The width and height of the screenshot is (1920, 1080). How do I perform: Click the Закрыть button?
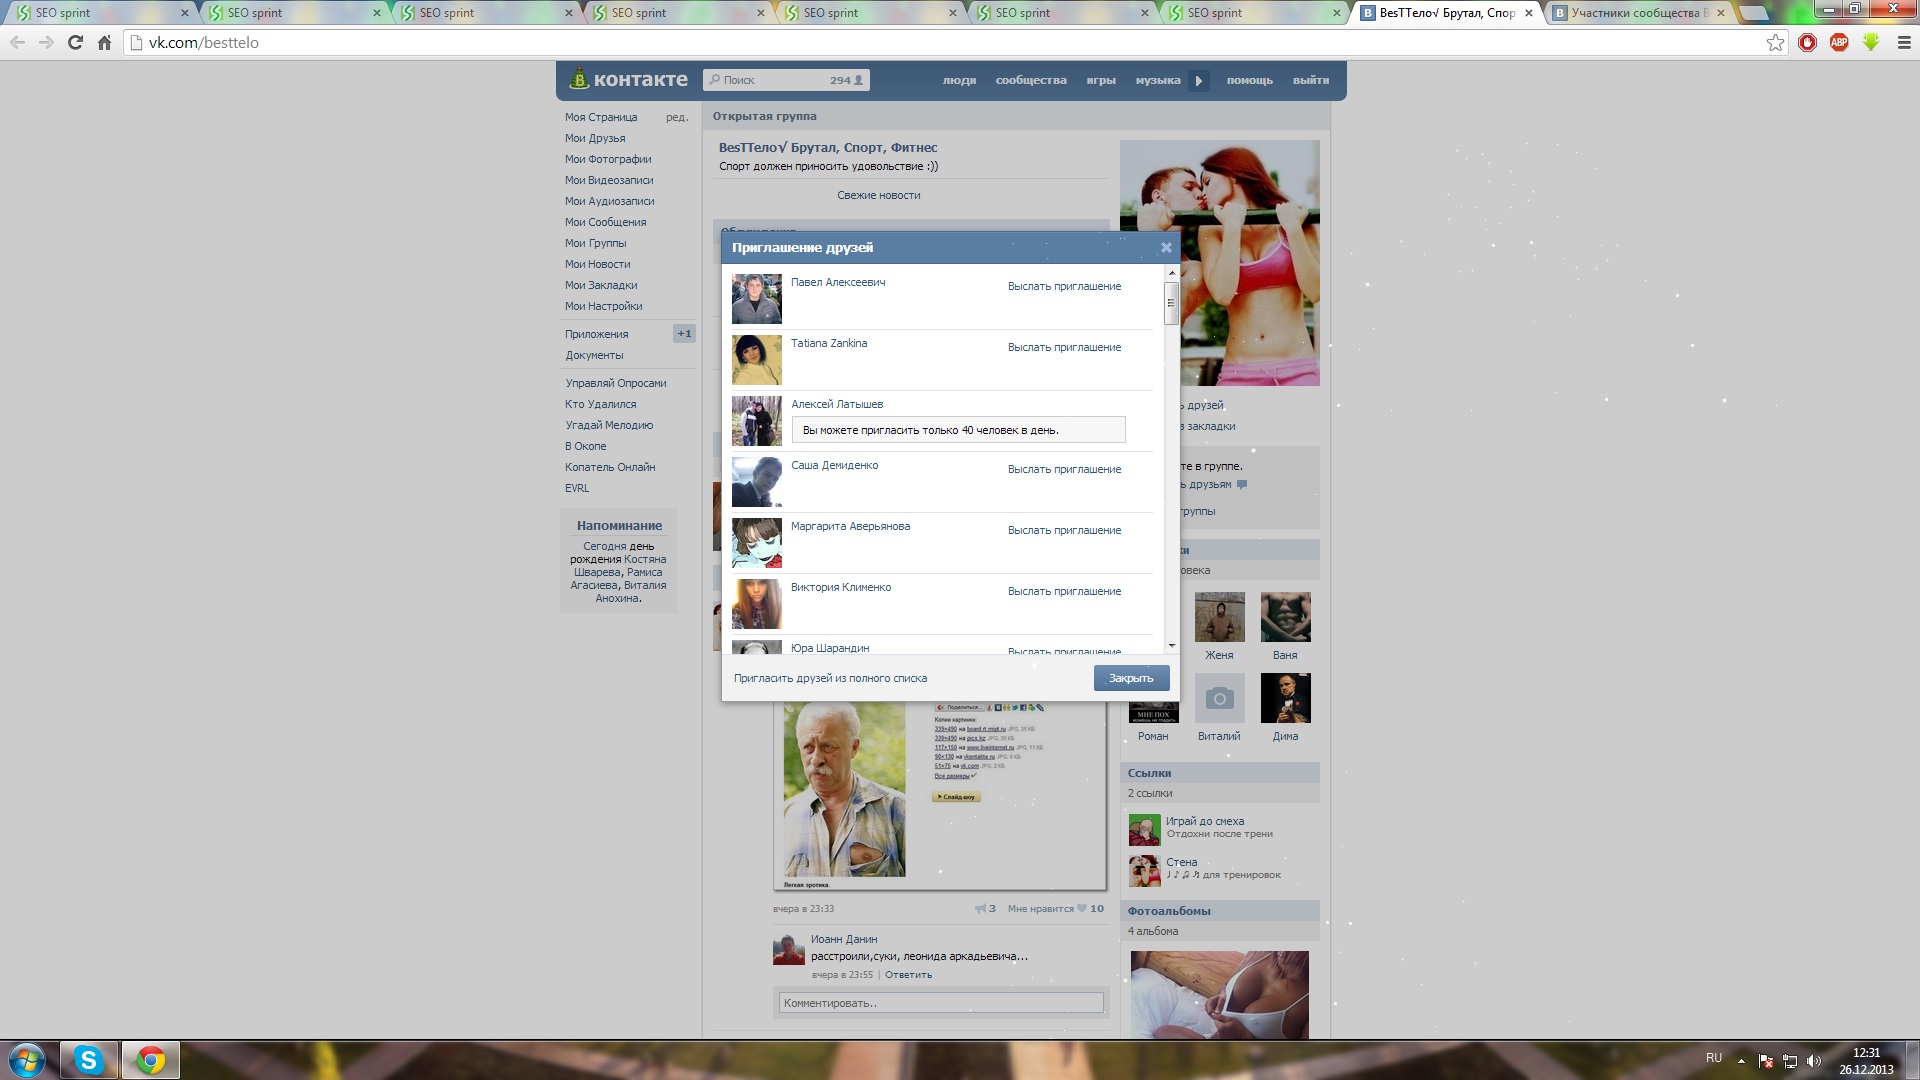[x=1131, y=678]
